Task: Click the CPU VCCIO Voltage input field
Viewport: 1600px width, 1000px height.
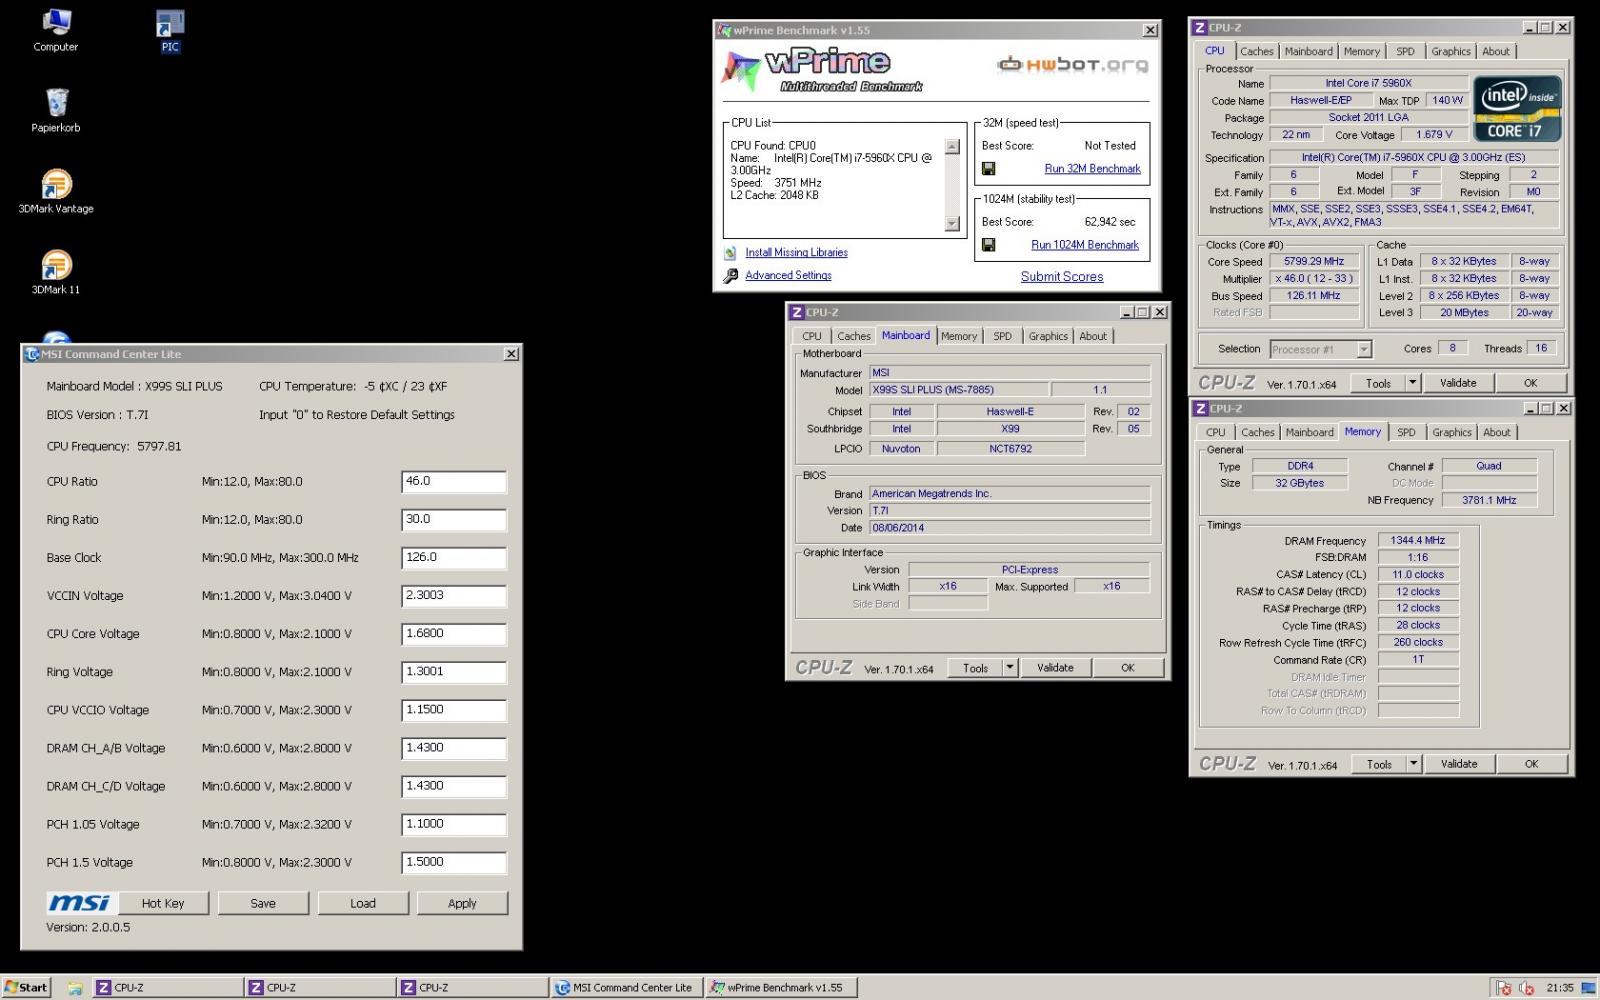Action: tap(454, 710)
